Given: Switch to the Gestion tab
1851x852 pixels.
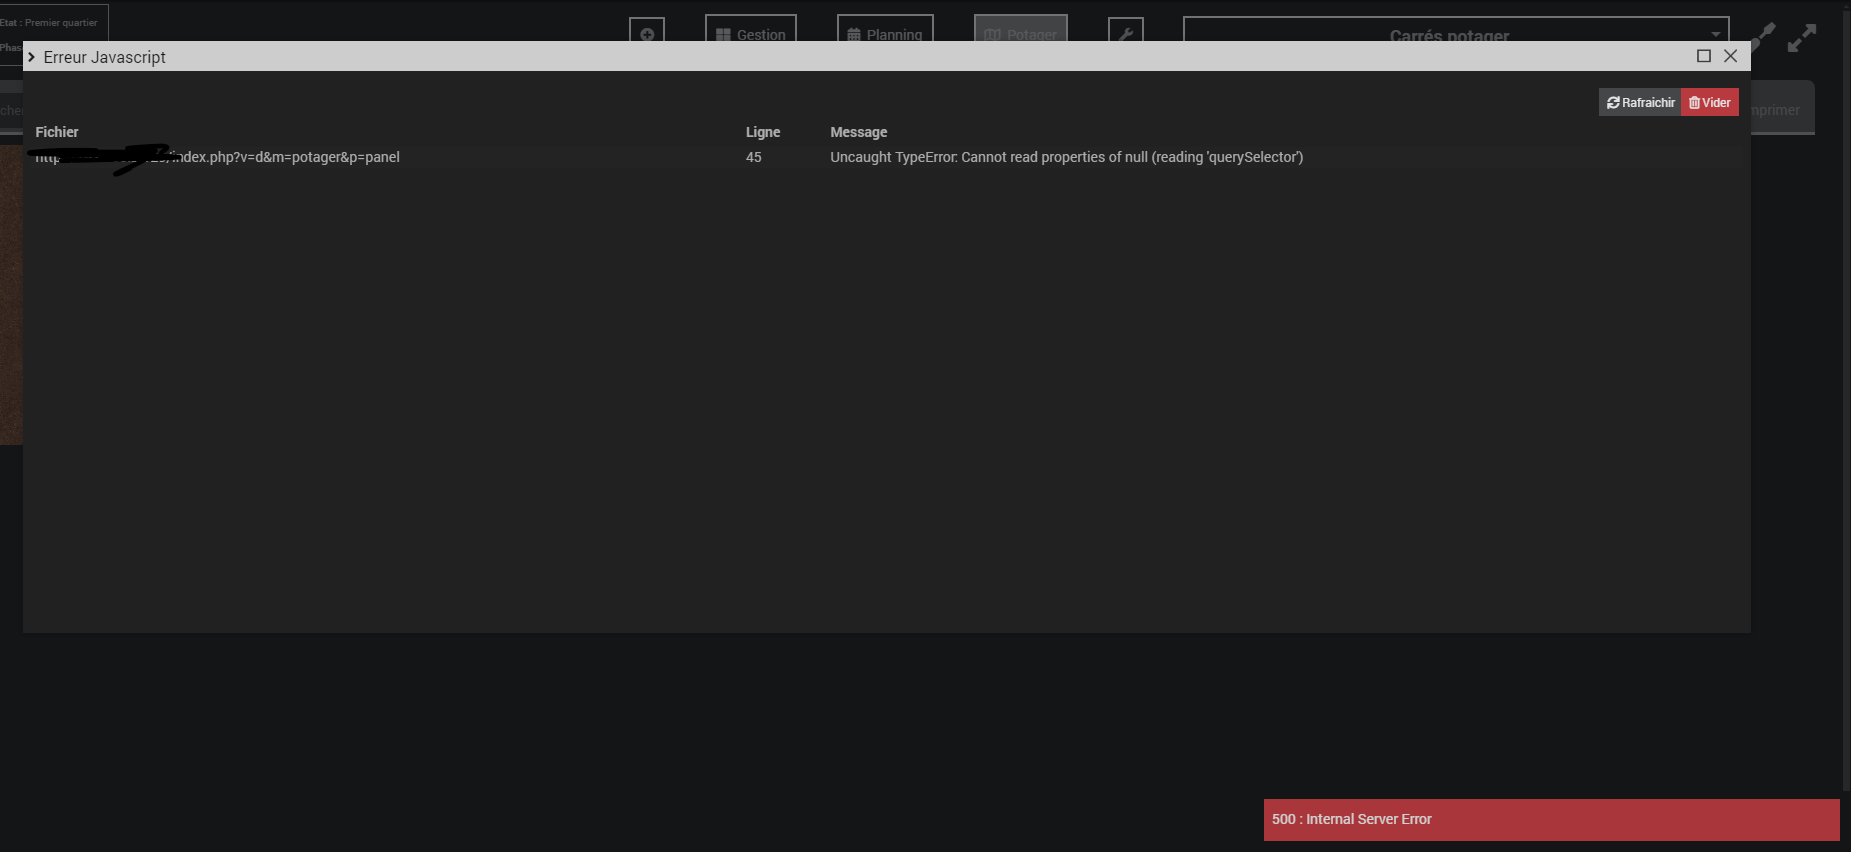Looking at the screenshot, I should coord(751,30).
